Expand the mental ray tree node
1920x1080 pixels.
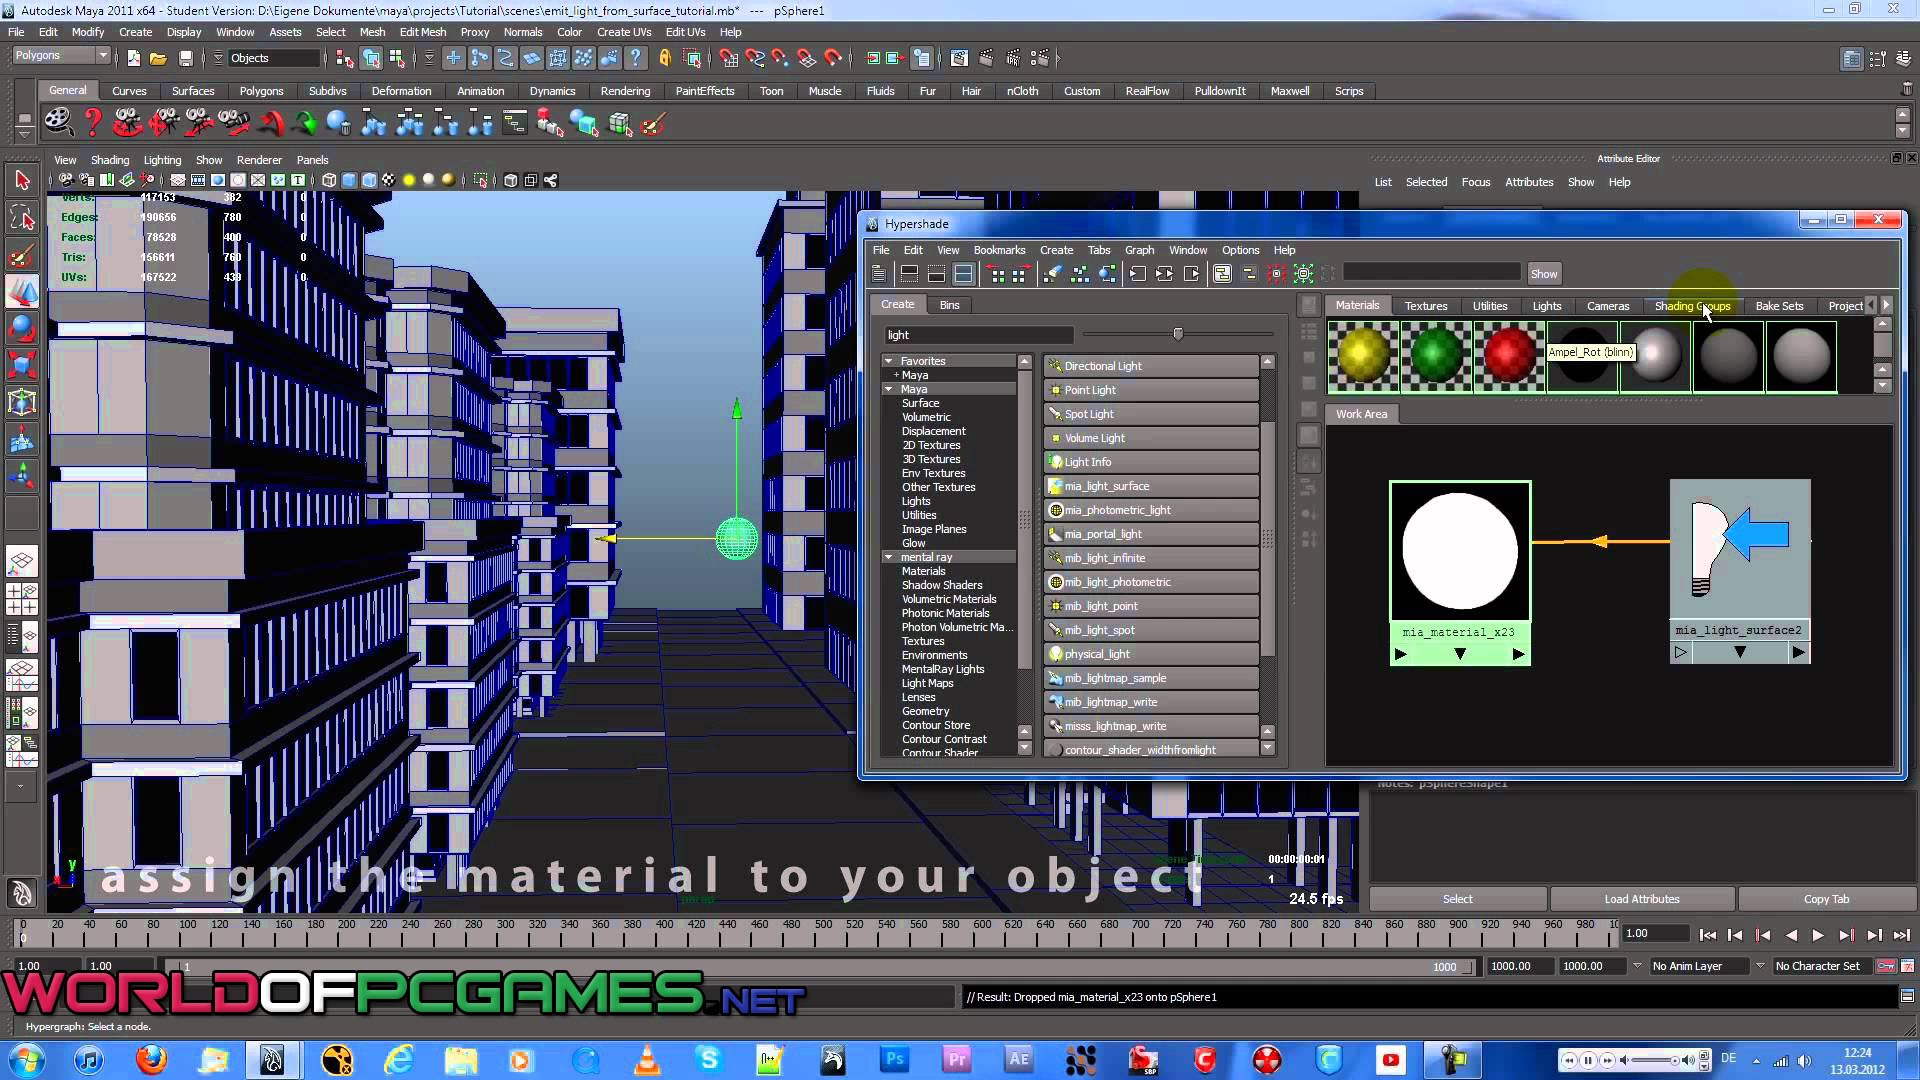click(x=886, y=555)
